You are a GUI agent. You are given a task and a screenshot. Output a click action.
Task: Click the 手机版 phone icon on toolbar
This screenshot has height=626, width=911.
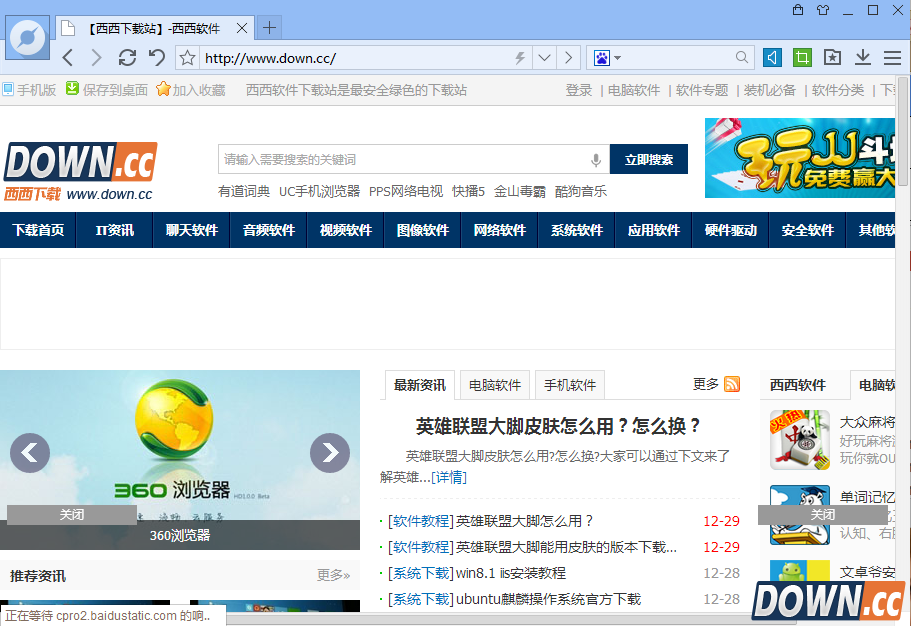click(8, 90)
